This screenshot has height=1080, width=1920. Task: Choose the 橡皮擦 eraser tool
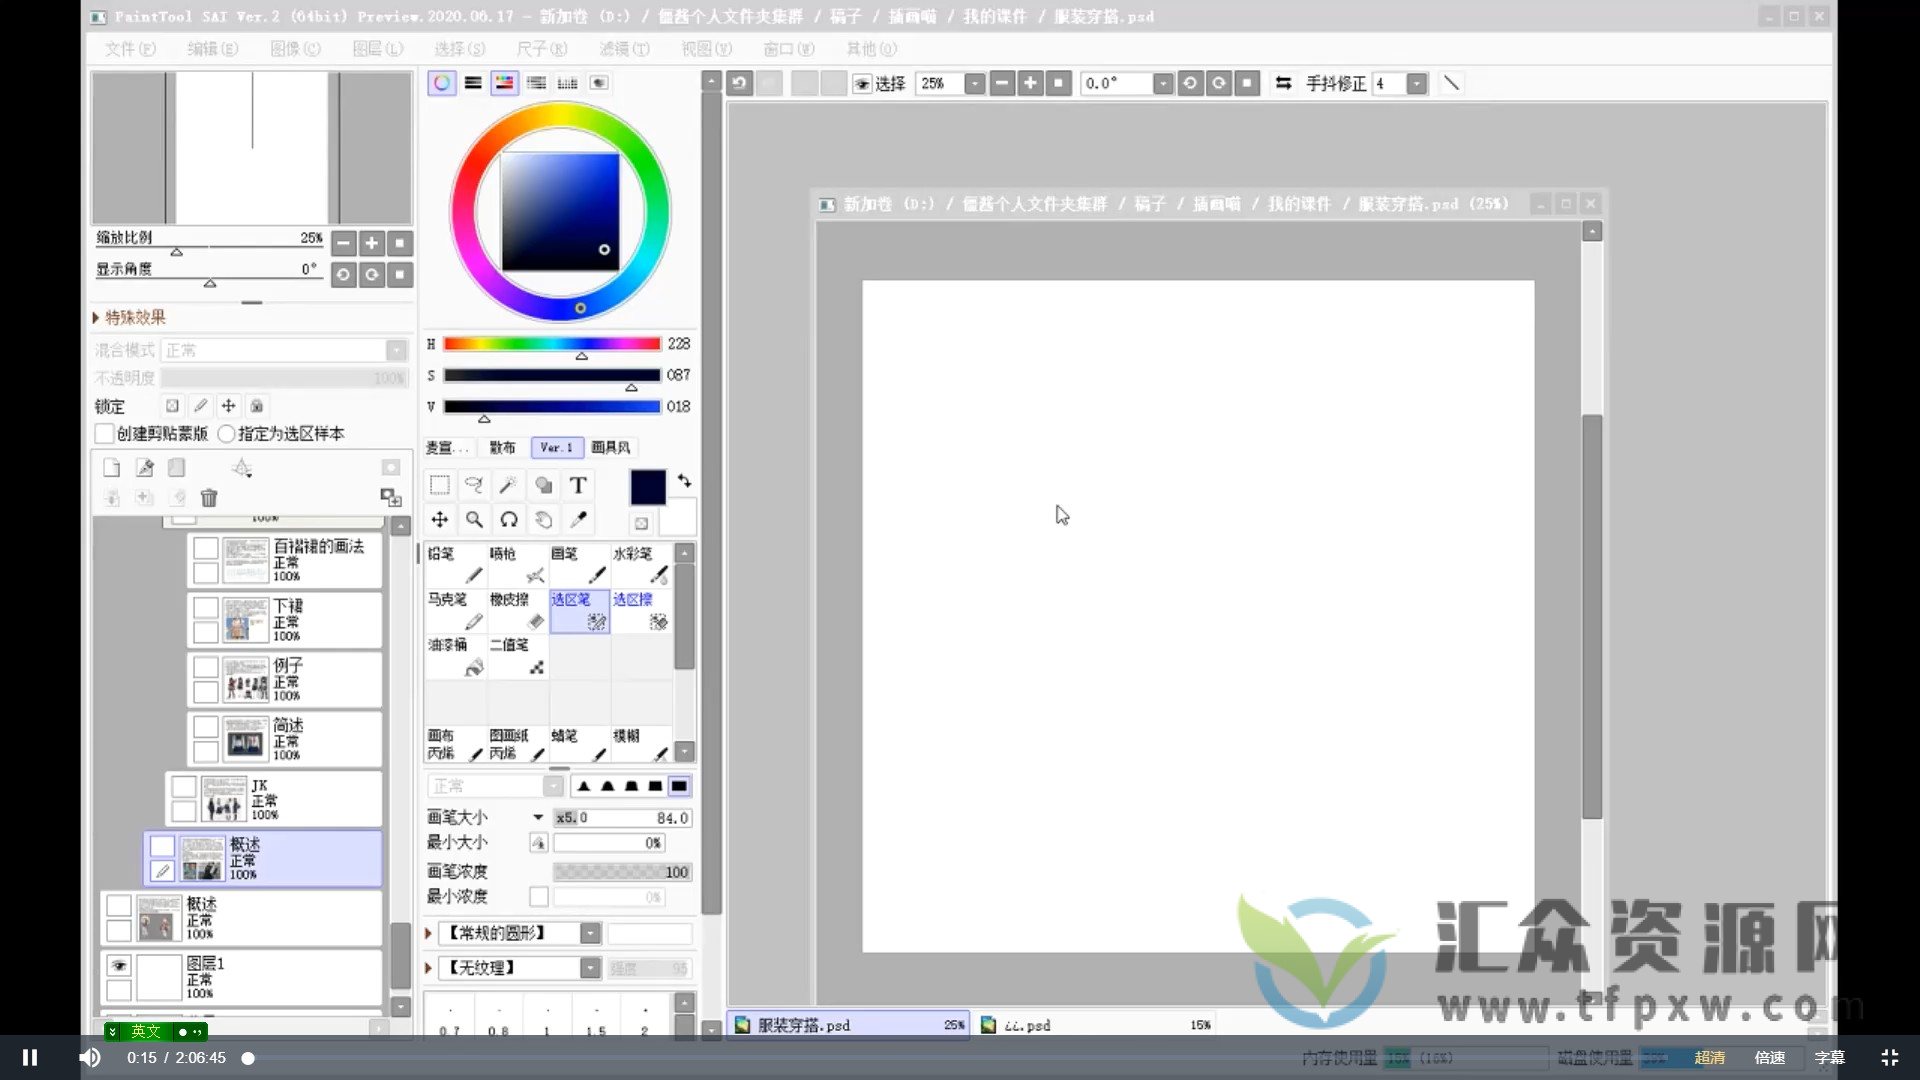(x=517, y=611)
